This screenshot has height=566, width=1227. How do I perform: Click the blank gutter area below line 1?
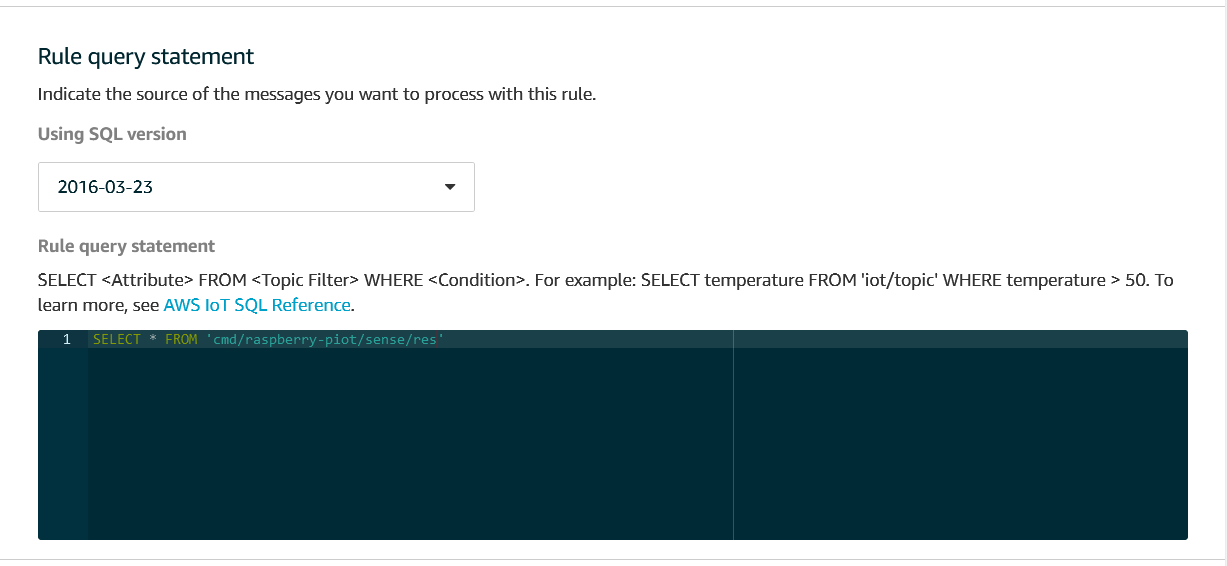63,444
